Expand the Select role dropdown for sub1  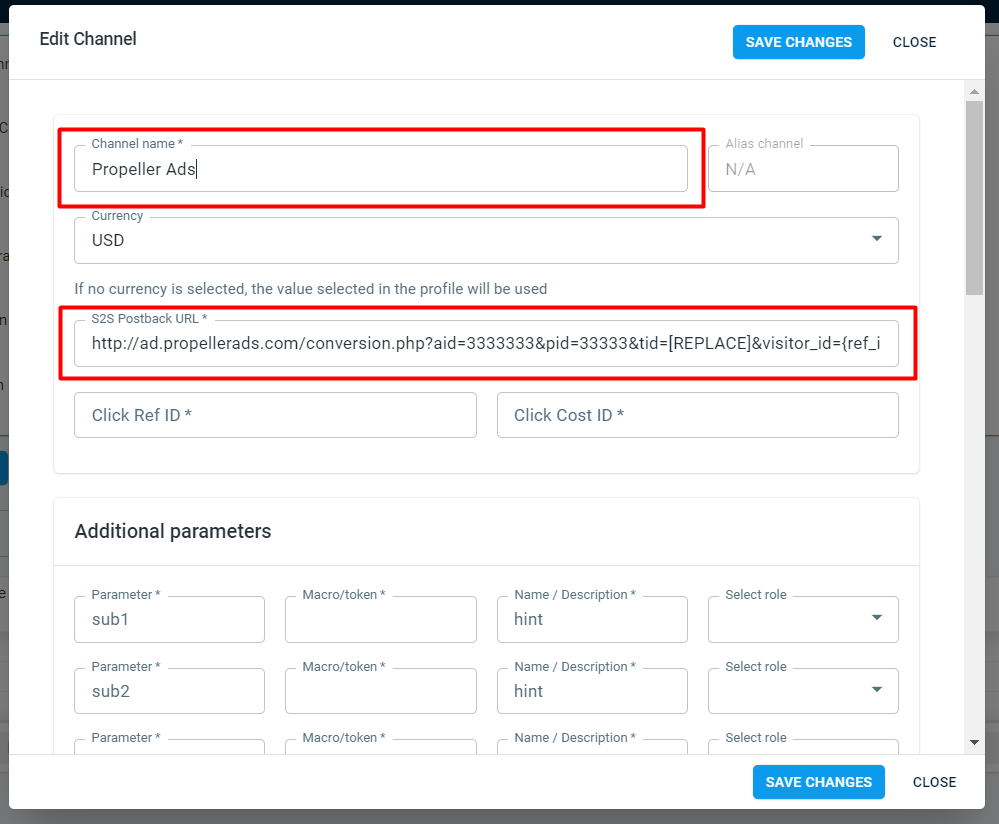tap(877, 618)
